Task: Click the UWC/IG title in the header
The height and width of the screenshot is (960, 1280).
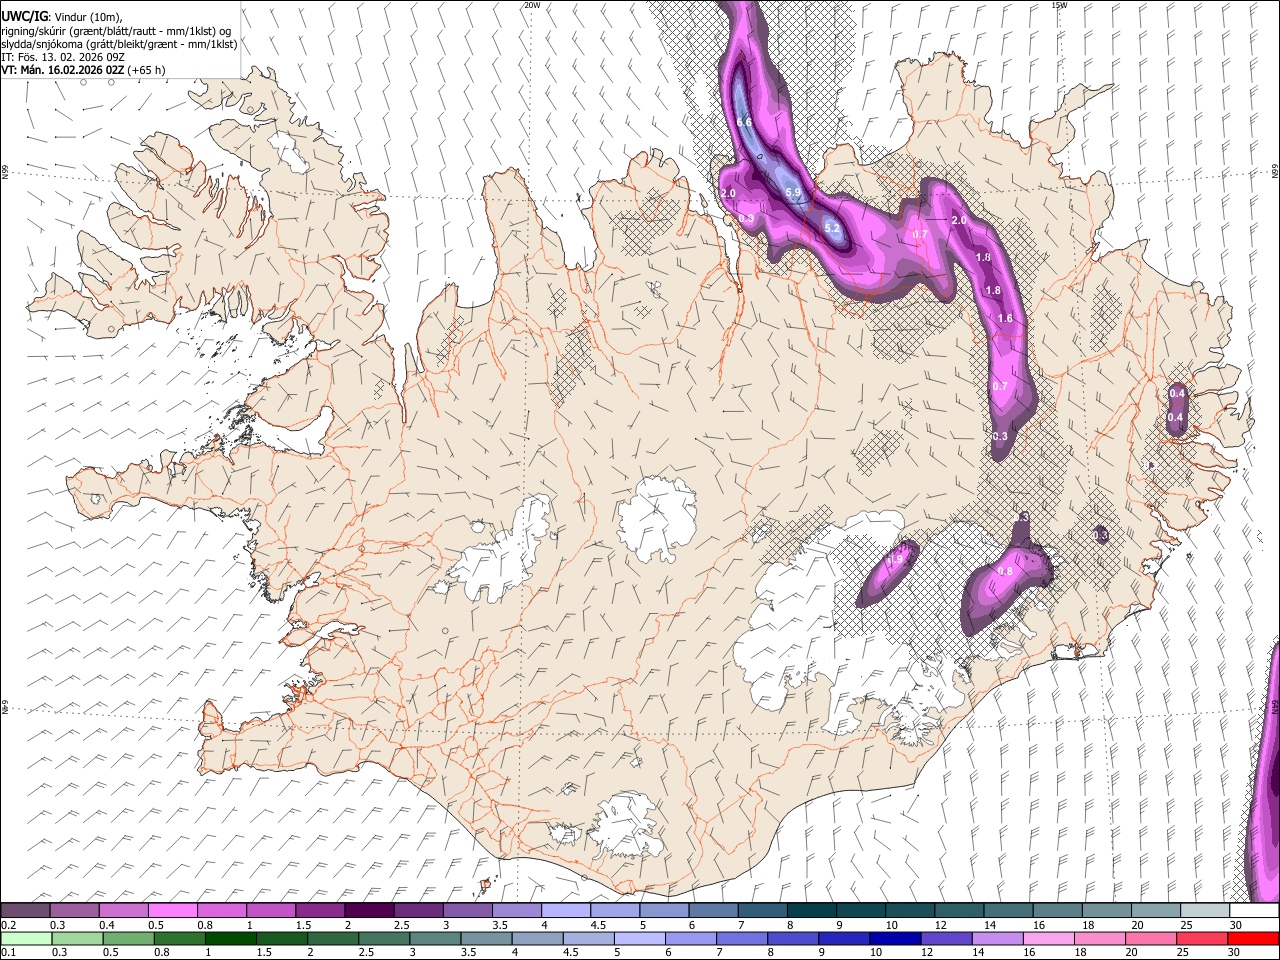Action: [x=24, y=16]
